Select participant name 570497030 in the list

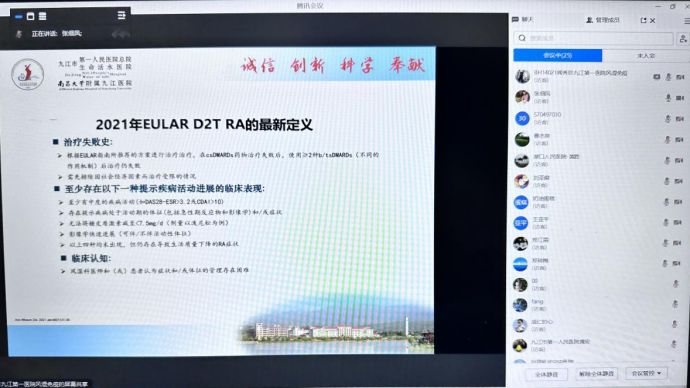(547, 115)
